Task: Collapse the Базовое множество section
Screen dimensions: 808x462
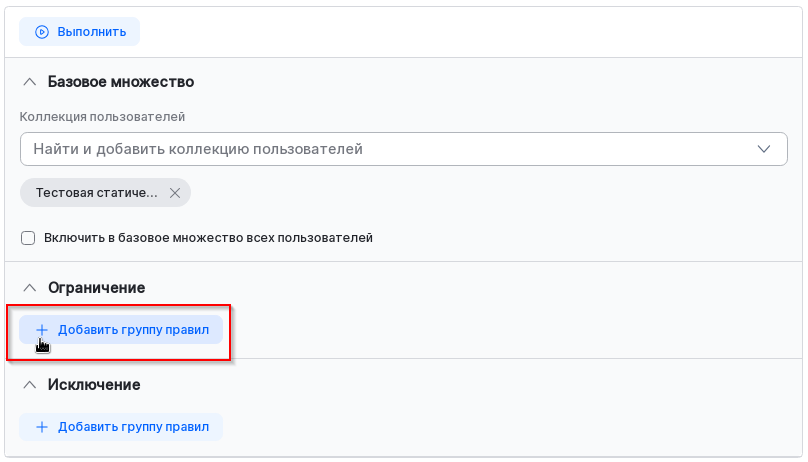Action: click(x=30, y=82)
